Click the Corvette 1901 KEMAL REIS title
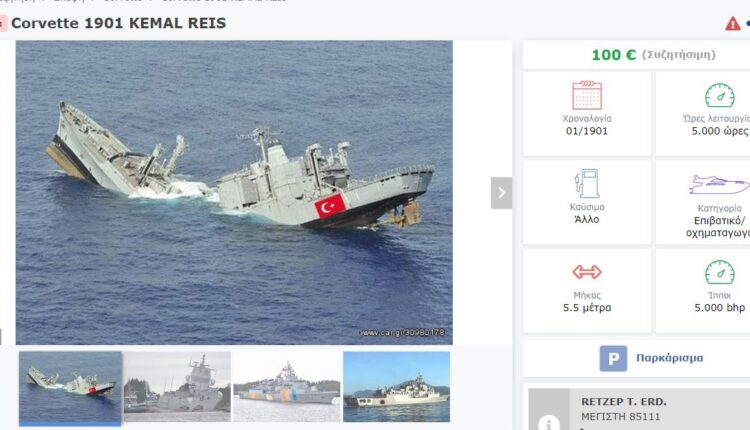Screen dimensions: 750x430 (118, 23)
